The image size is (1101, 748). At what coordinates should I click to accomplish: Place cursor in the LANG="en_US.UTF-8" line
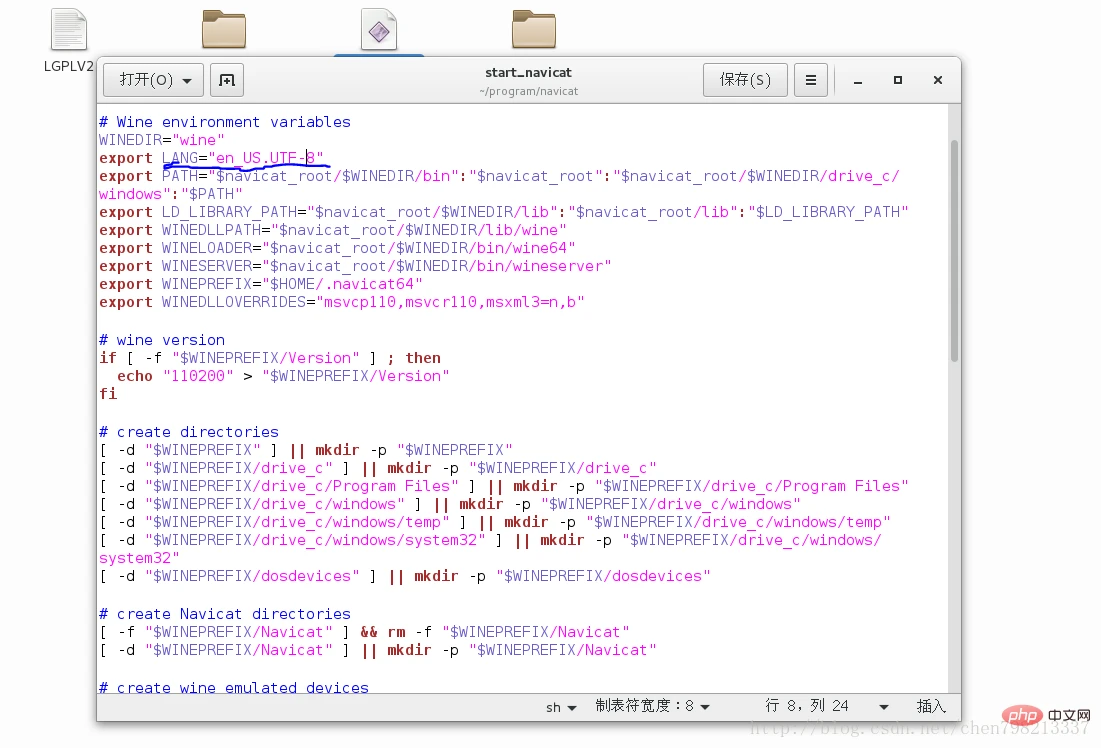pyautogui.click(x=211, y=158)
